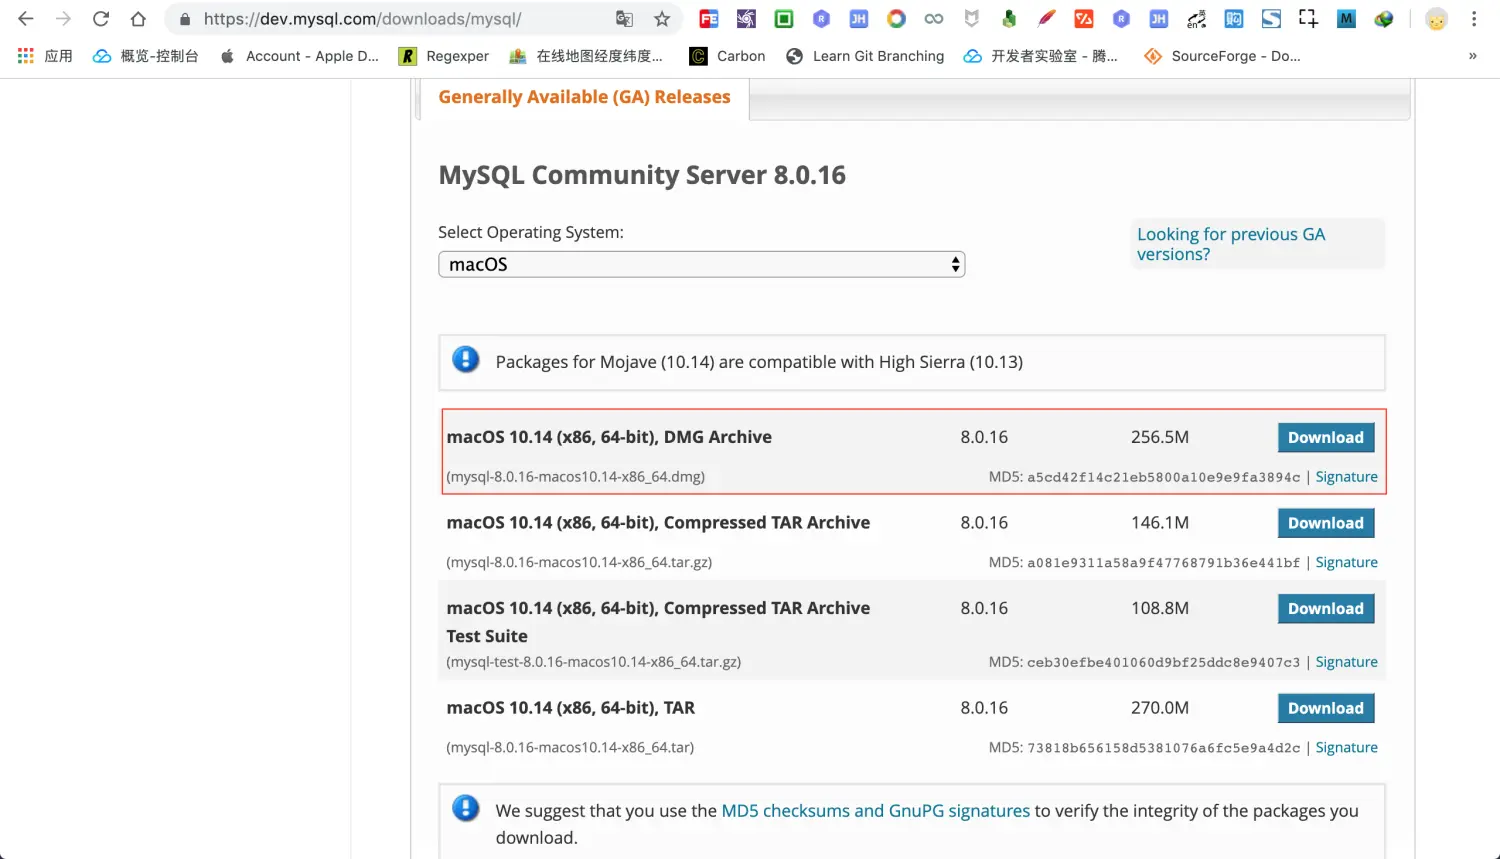Open the infinity symbol extension
Screen dimensions: 1500x859
[934, 19]
